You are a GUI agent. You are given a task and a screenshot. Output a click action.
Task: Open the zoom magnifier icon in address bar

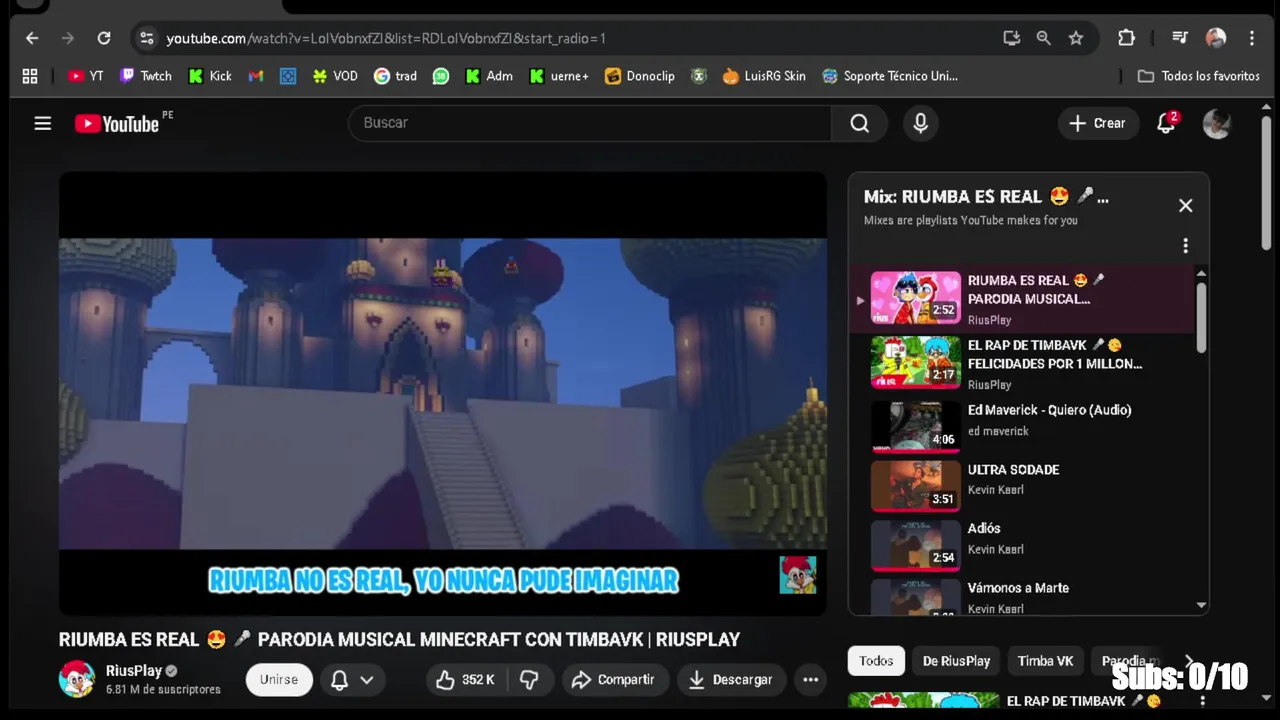click(x=1044, y=38)
